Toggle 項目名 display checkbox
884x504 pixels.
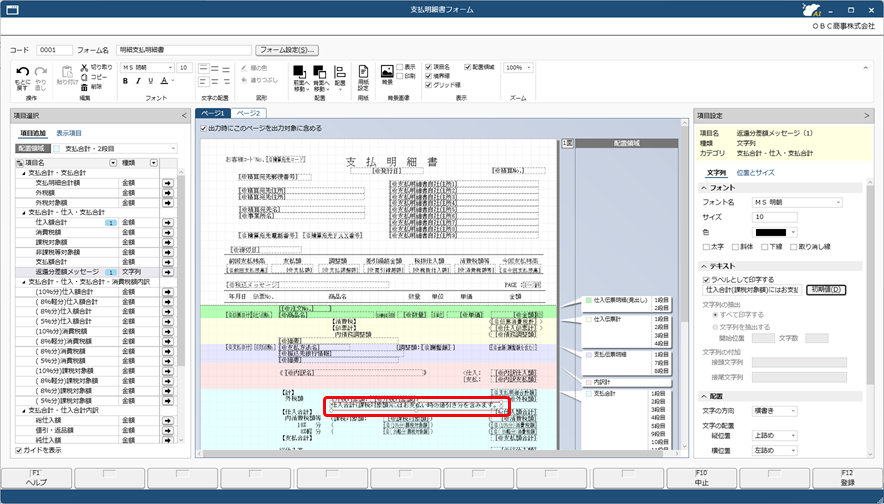[x=428, y=67]
